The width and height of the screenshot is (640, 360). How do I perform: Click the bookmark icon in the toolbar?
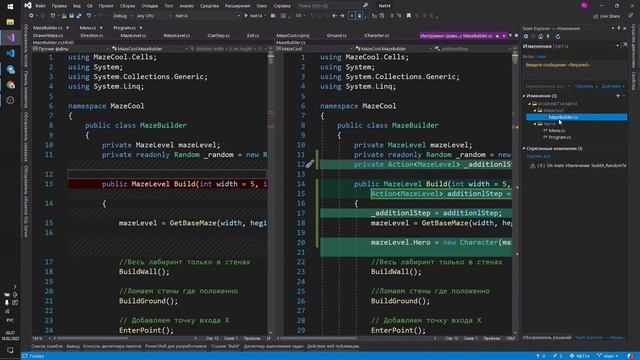point(409,16)
